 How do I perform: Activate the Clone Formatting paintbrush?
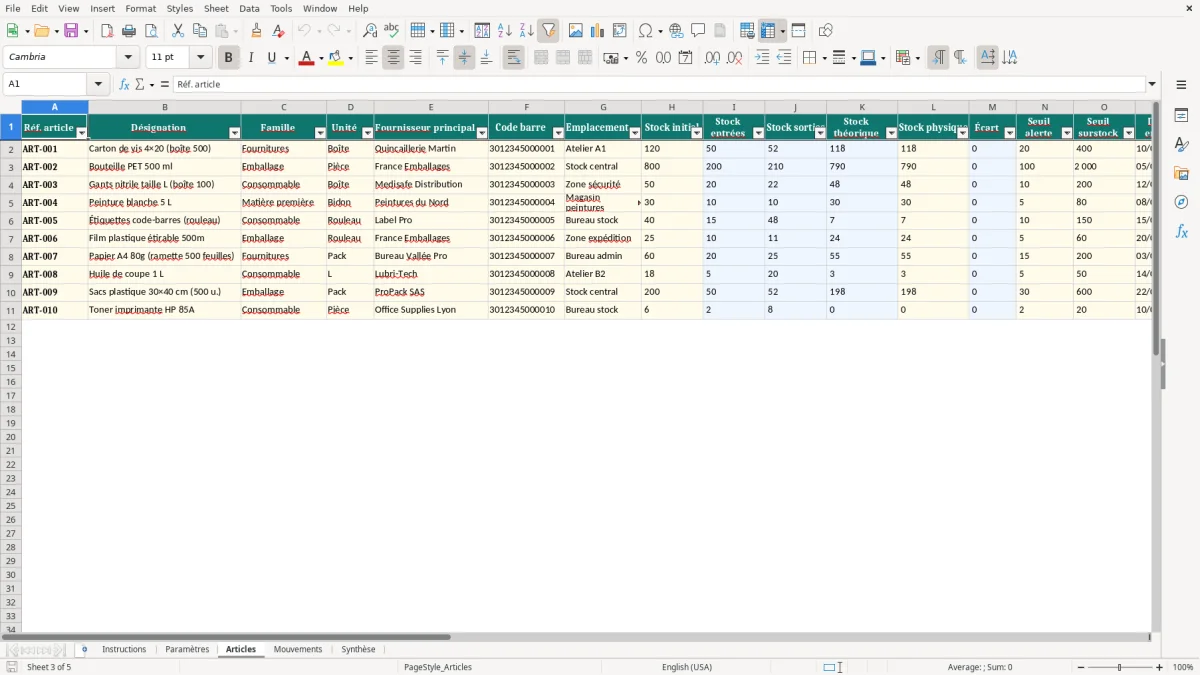(x=257, y=31)
